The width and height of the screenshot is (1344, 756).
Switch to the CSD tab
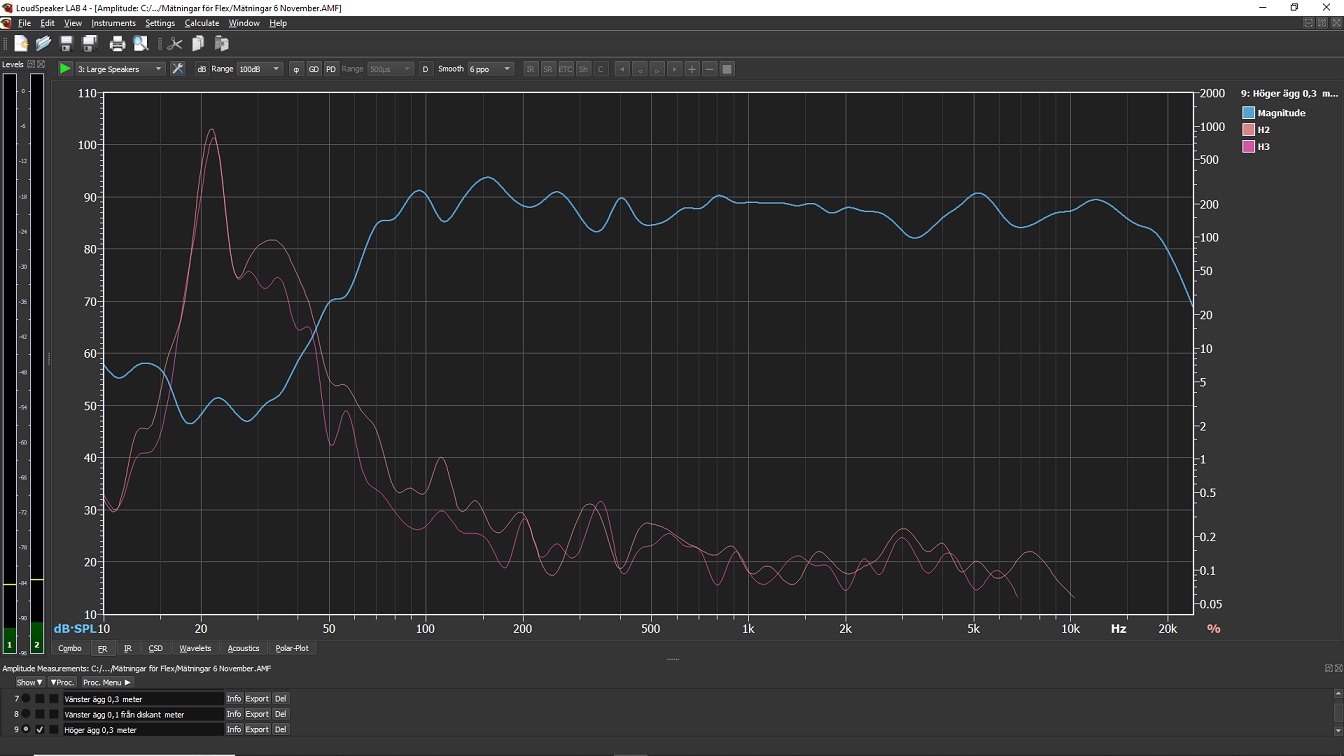[155, 648]
